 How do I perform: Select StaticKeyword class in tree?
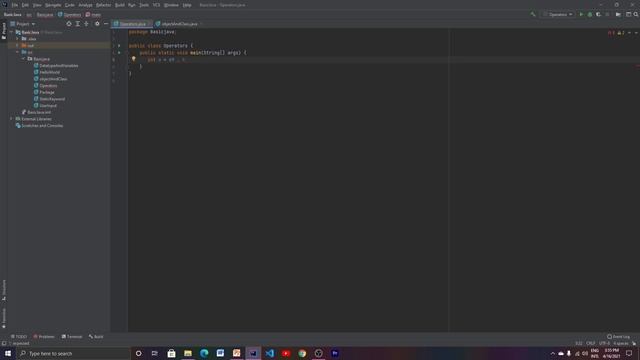click(49, 99)
